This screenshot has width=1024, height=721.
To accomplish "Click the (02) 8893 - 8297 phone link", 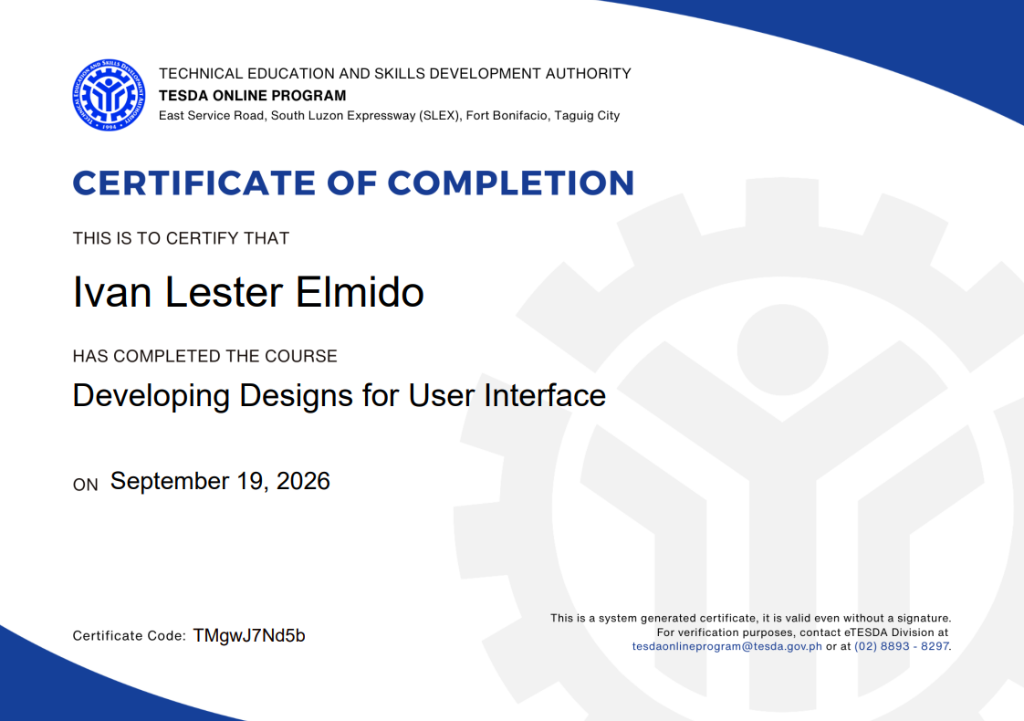I will (901, 647).
